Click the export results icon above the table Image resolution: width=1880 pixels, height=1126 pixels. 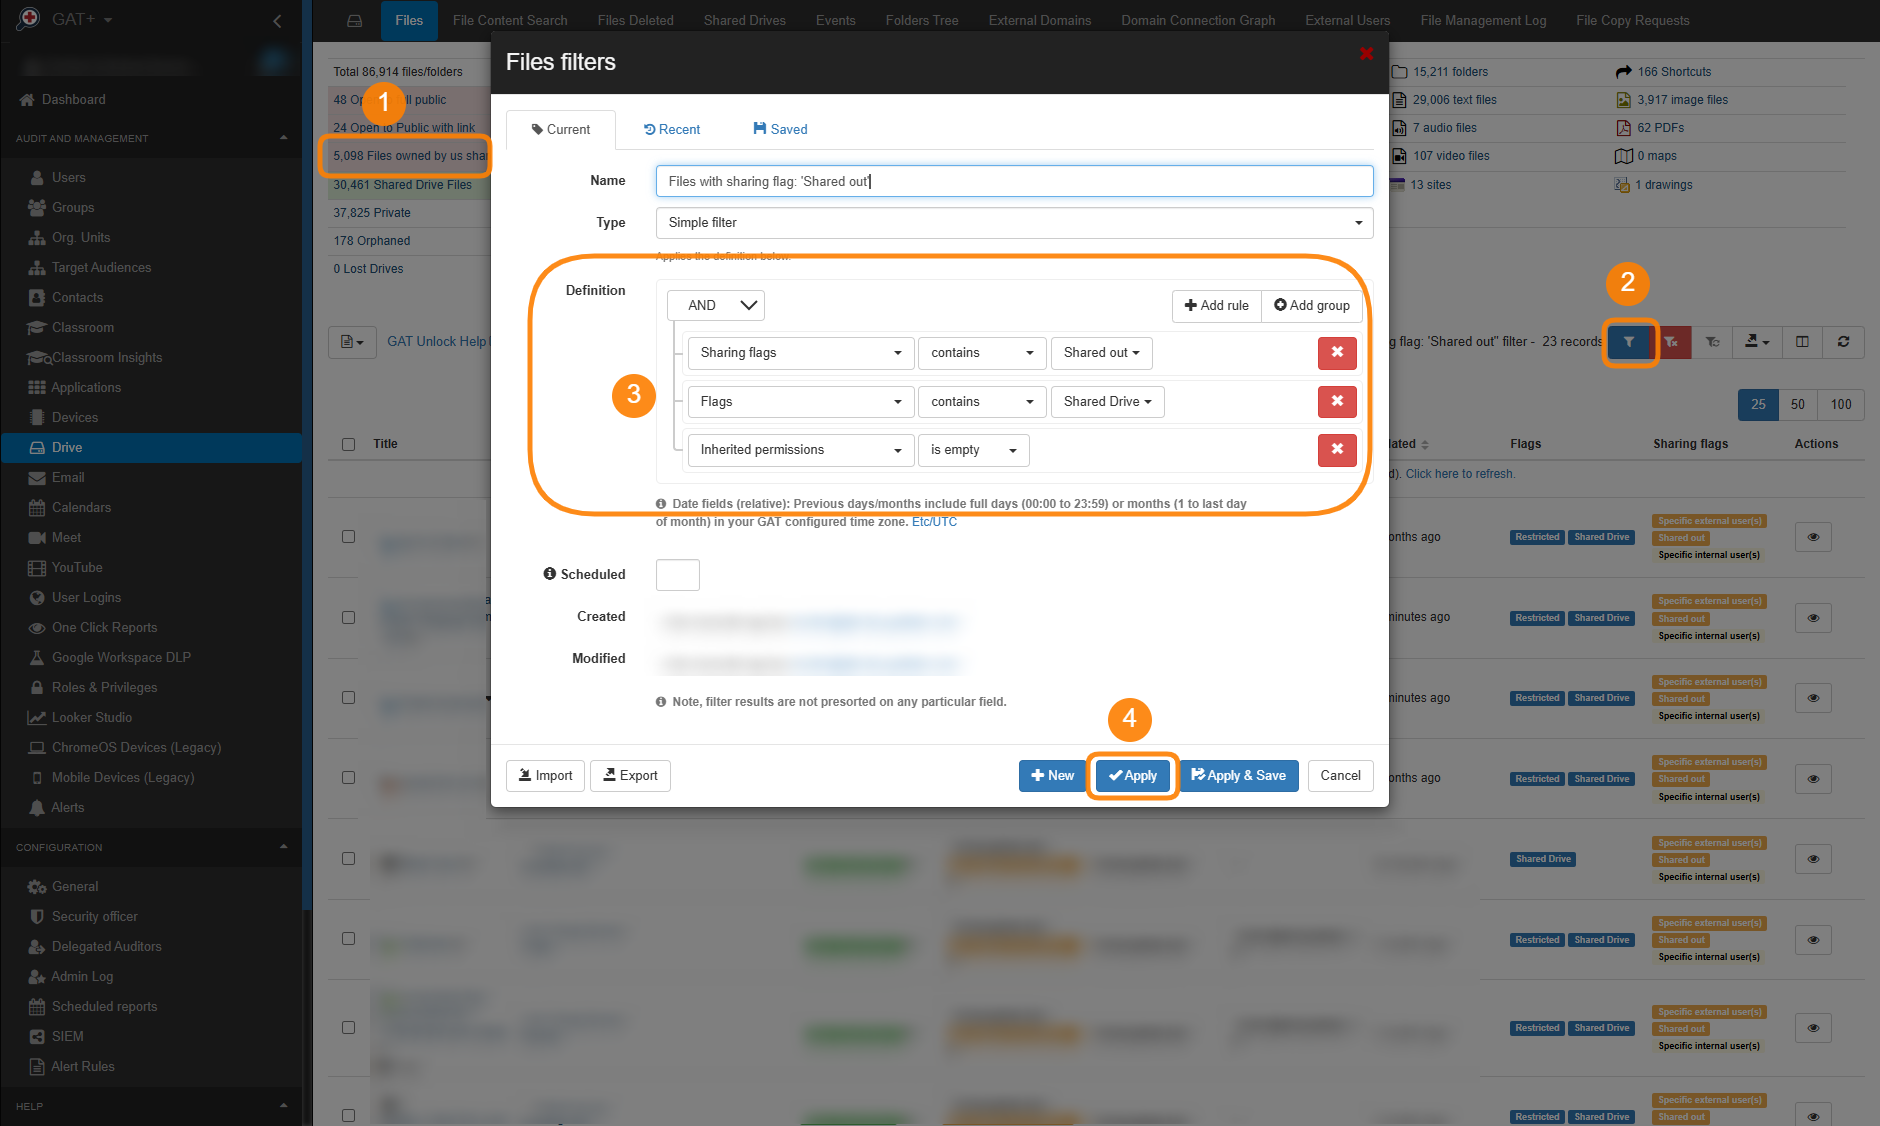(x=1755, y=342)
